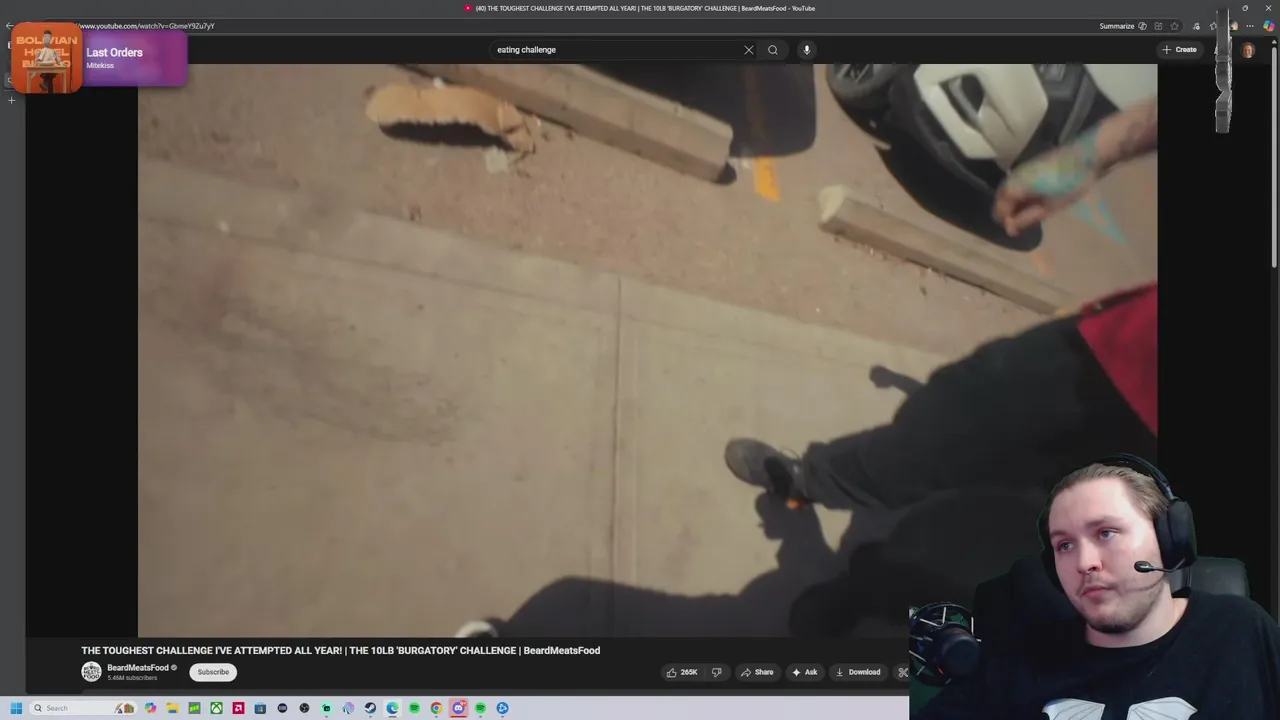Add page to favorites star icon

pyautogui.click(x=1174, y=26)
